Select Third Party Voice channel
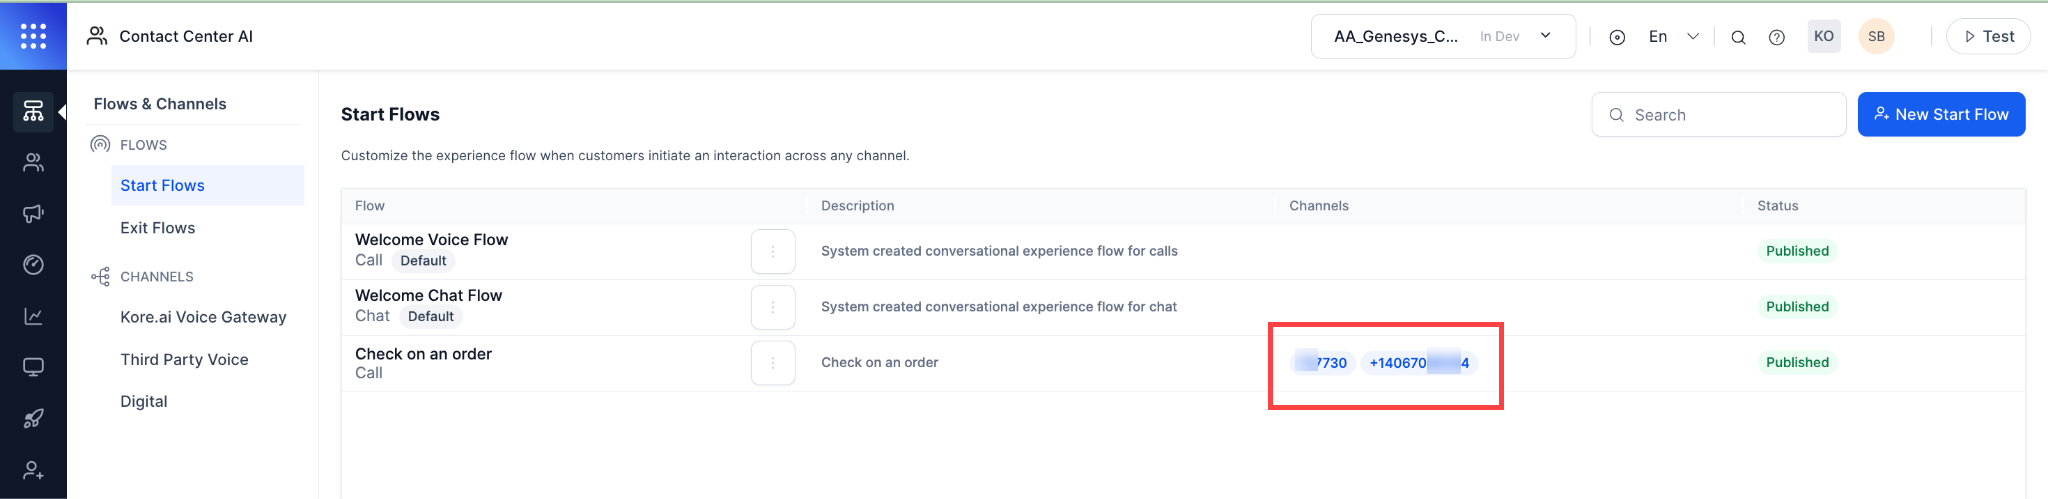Viewport: 2048px width, 499px height. (184, 359)
